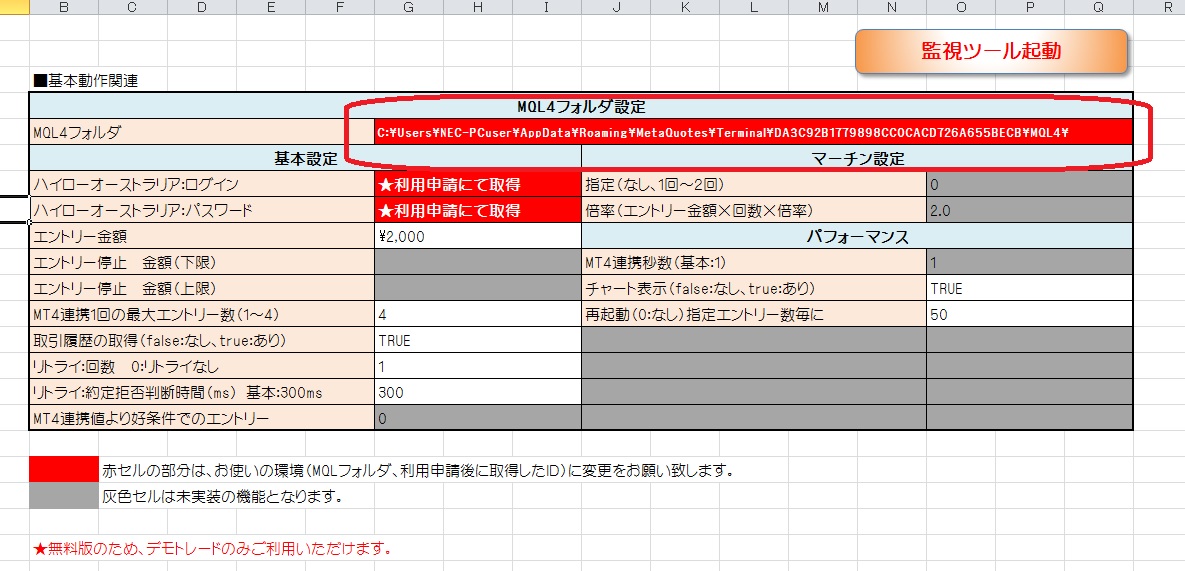Select the 再起動(0:なし) label cell
Viewport: 1185px width, 571px height.
pos(754,315)
